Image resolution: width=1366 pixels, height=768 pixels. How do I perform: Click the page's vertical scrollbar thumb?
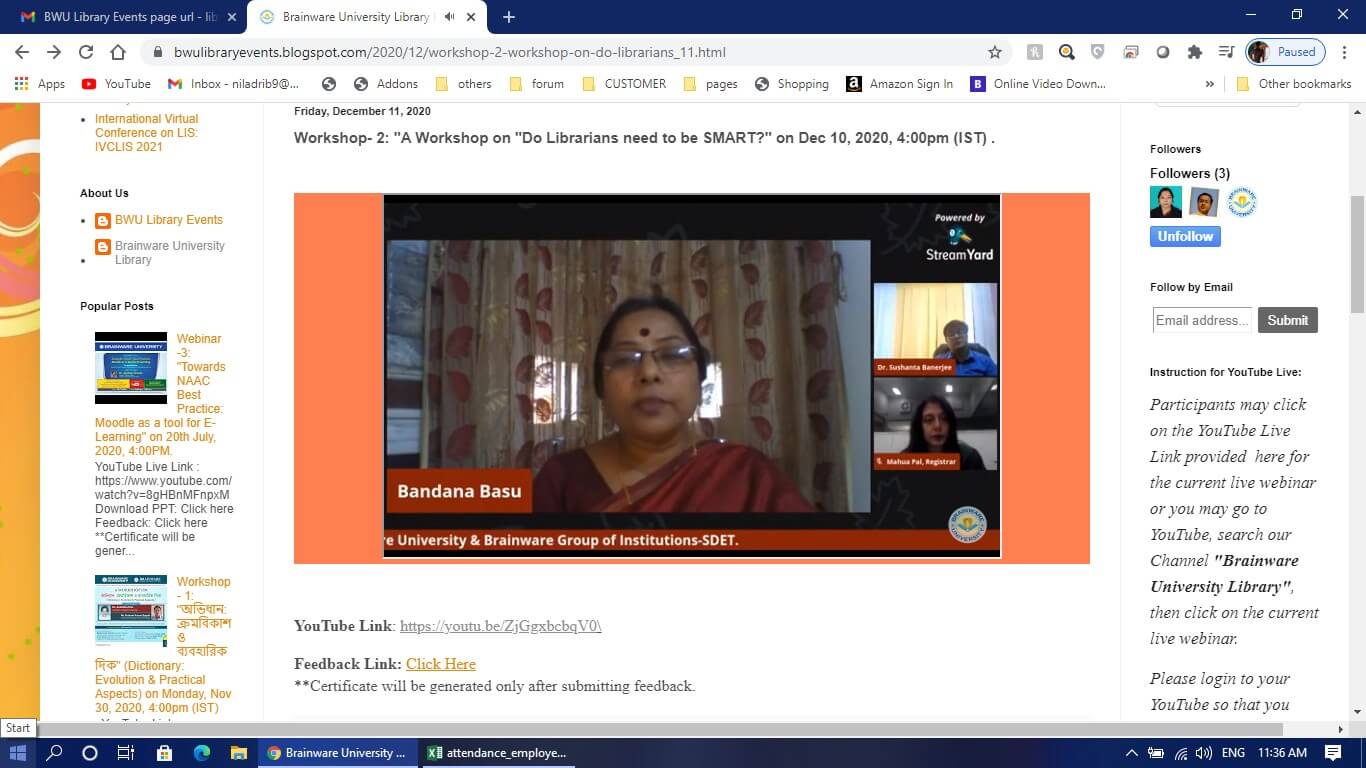1357,255
